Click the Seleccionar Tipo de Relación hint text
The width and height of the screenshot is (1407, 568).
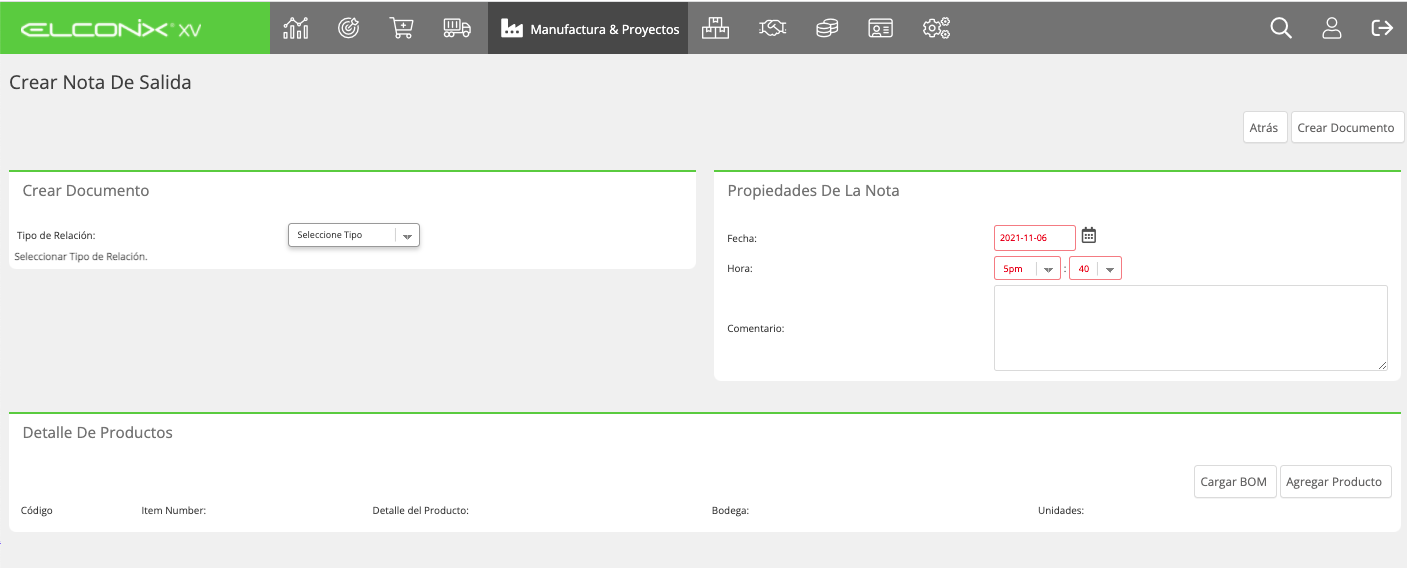pos(81,257)
